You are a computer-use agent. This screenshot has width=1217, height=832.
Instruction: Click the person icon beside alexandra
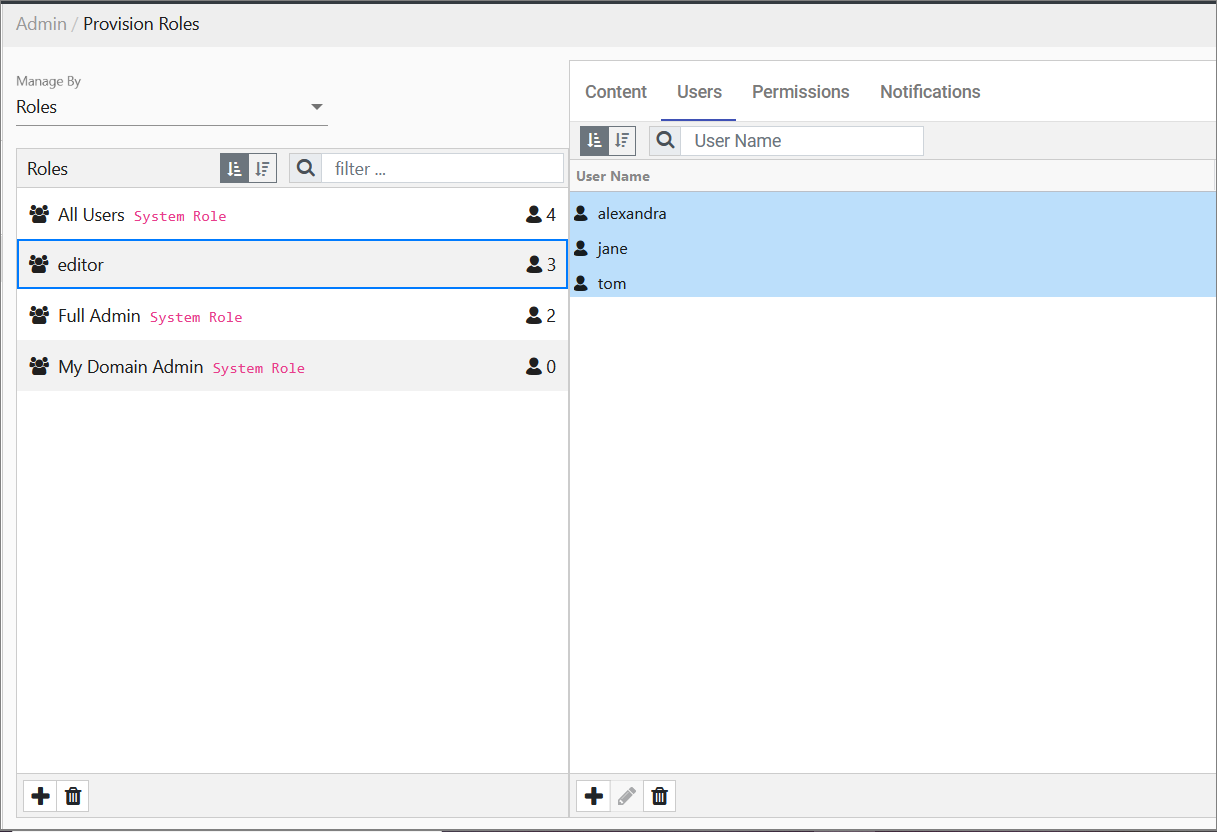581,213
